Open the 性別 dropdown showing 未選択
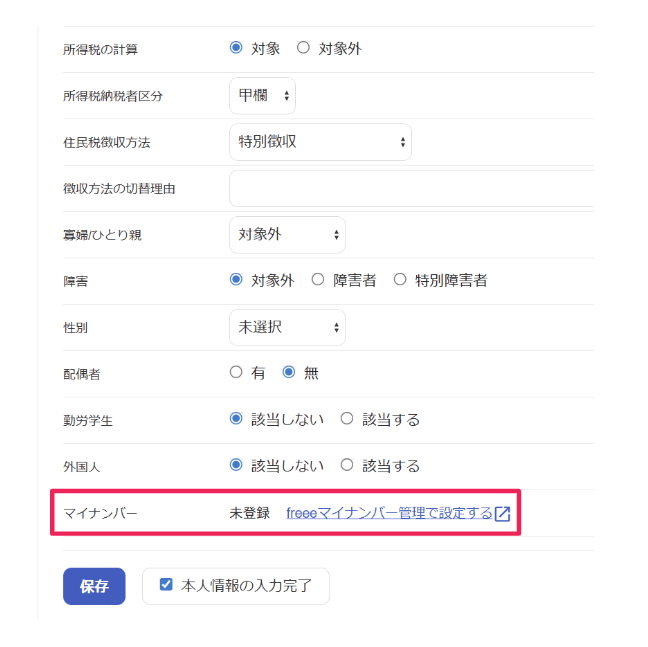 coord(287,328)
